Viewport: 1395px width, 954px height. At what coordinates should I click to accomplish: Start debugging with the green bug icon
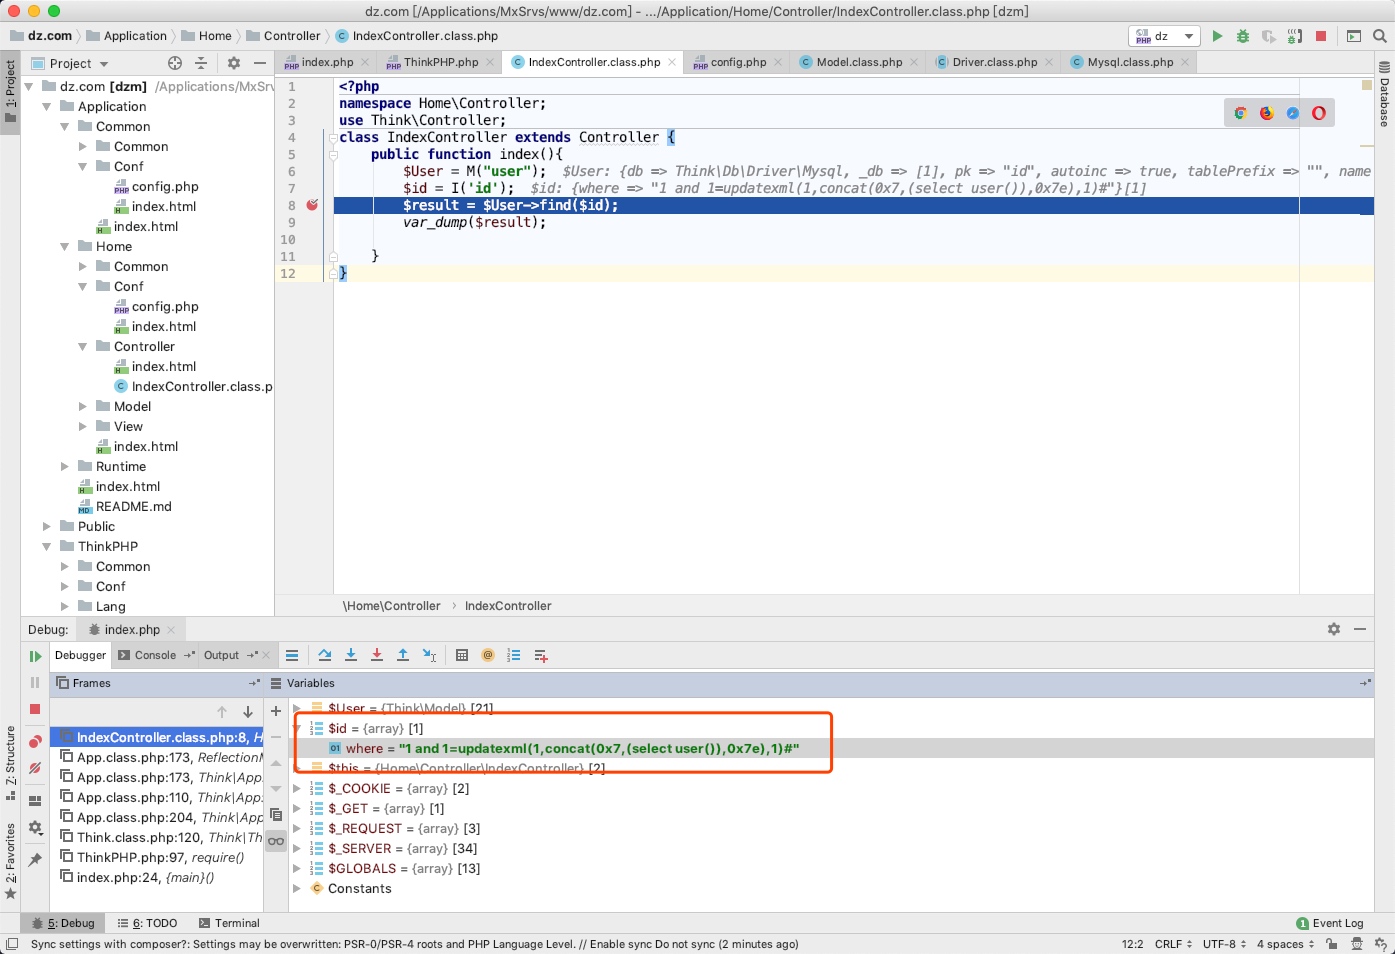[1243, 36]
